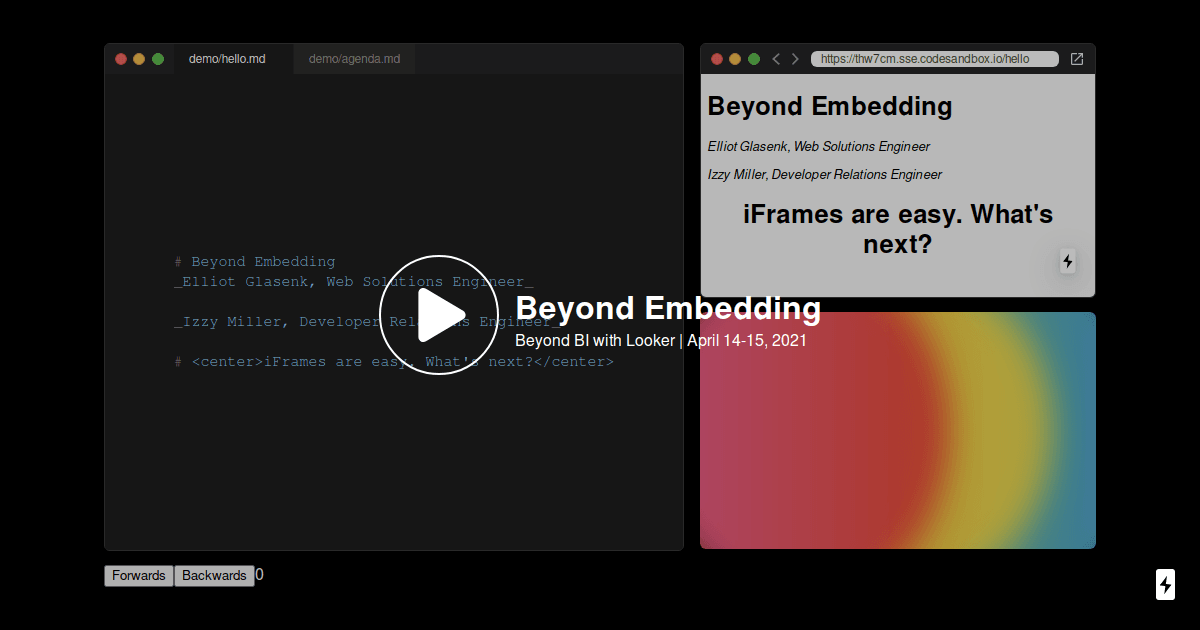Click the colorful gradient panel
Viewport: 1200px width, 630px height.
tap(897, 450)
